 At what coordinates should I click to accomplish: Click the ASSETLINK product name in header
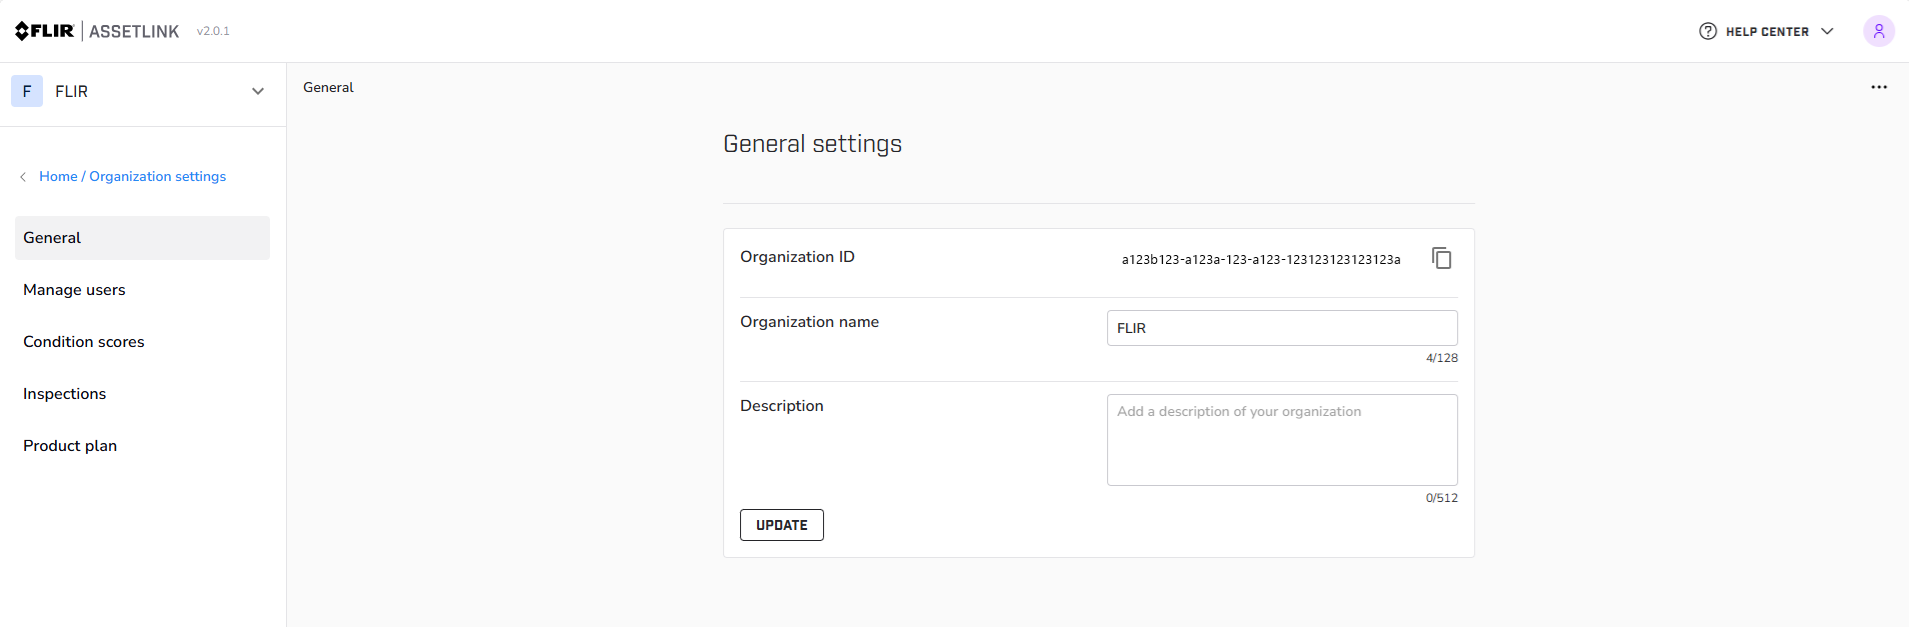click(x=134, y=32)
